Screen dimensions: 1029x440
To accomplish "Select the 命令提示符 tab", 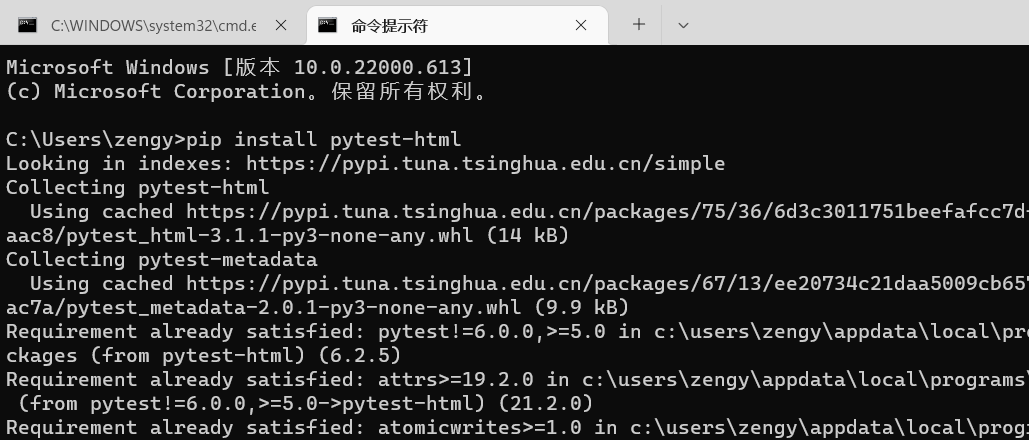I will tap(457, 25).
